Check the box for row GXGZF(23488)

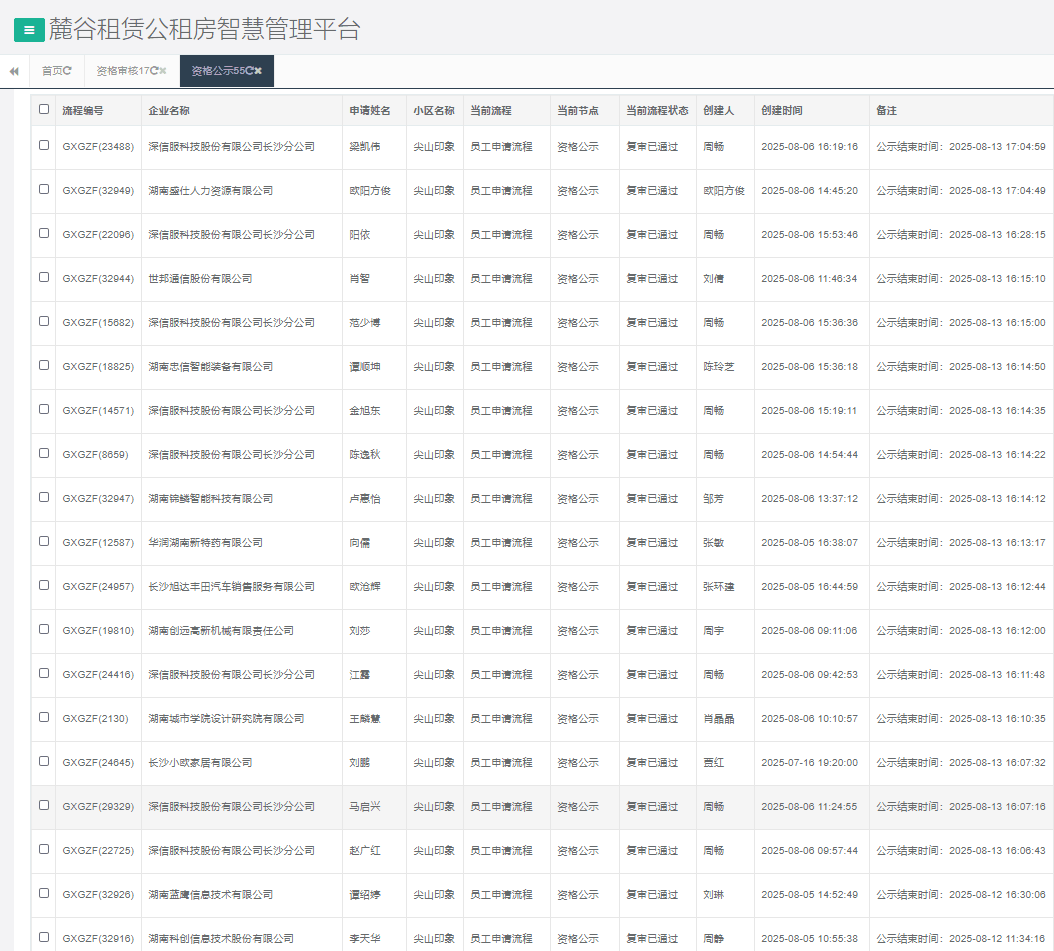[44, 145]
